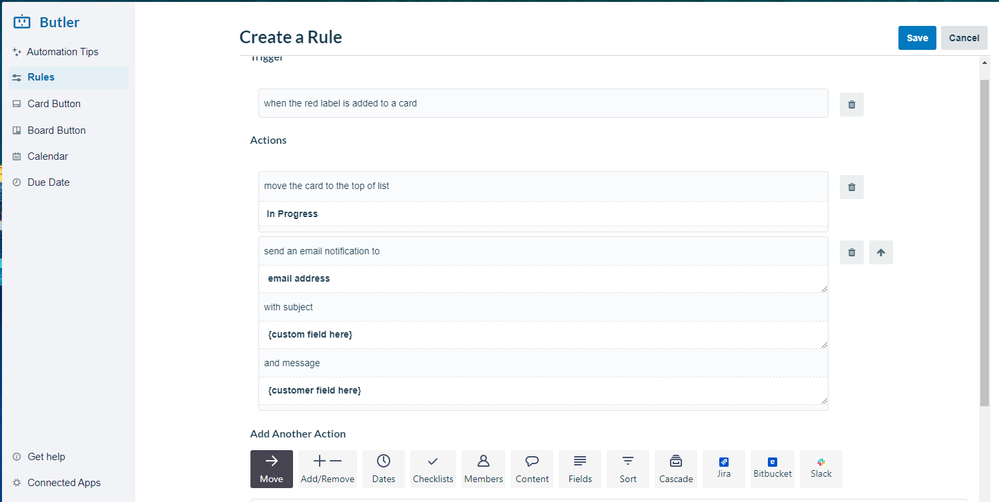Select the Bitbucket action tab
Image resolution: width=999 pixels, height=502 pixels.
[x=772, y=469]
